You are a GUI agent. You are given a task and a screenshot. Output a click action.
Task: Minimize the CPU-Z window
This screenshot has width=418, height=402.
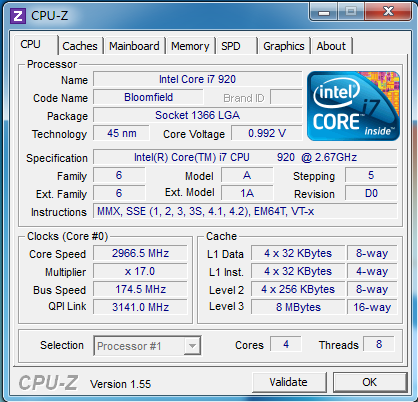coord(324,12)
